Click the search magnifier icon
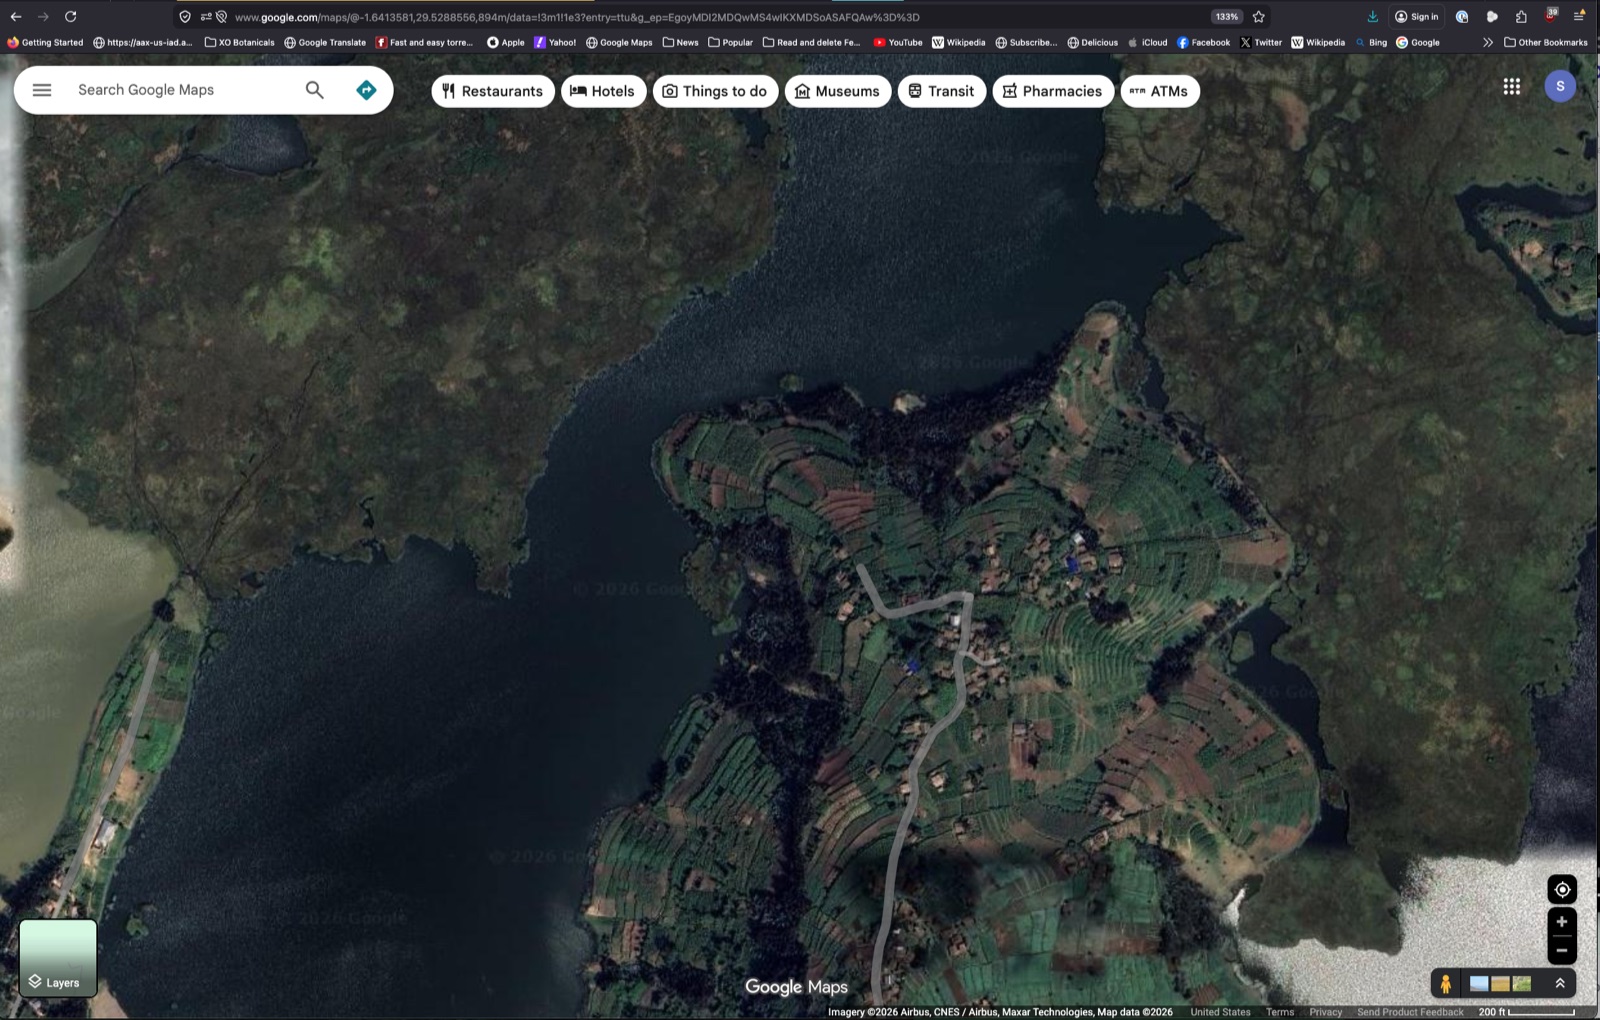This screenshot has width=1600, height=1020. coord(314,89)
